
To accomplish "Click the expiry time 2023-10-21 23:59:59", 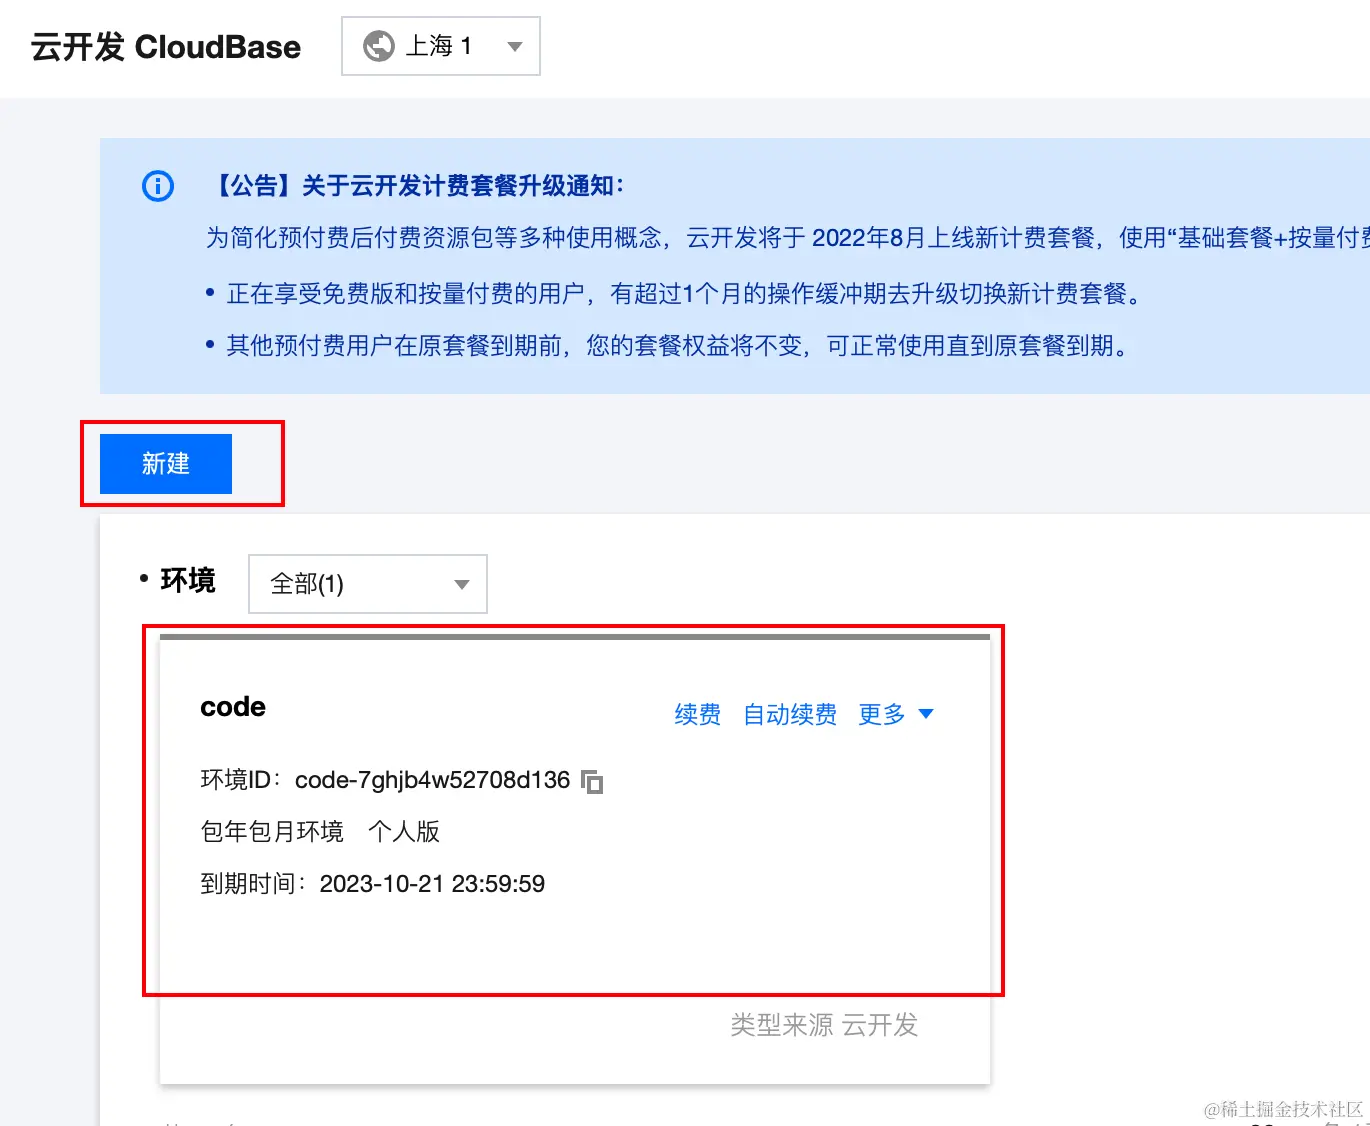I will [432, 884].
